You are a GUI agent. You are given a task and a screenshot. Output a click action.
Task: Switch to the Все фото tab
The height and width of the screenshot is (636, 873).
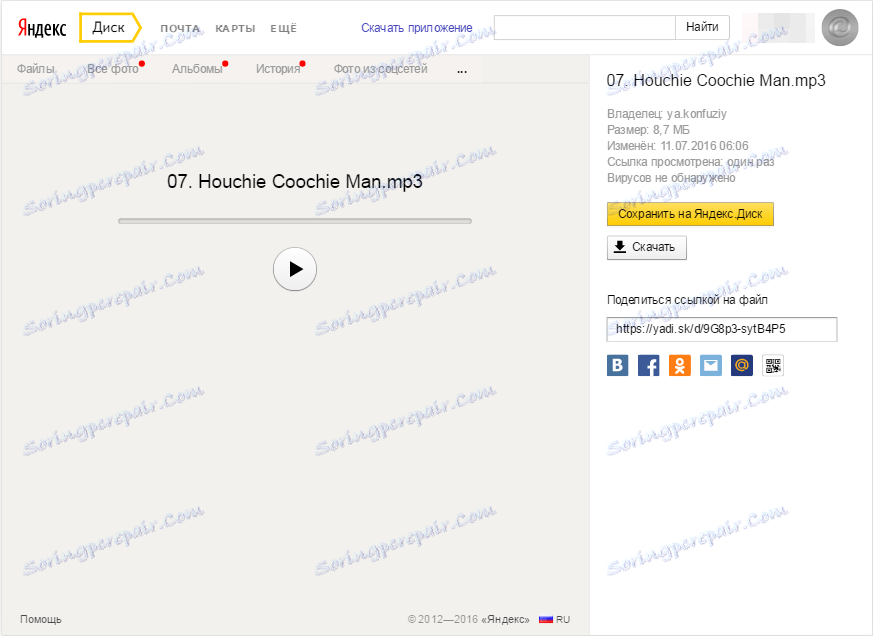[113, 69]
